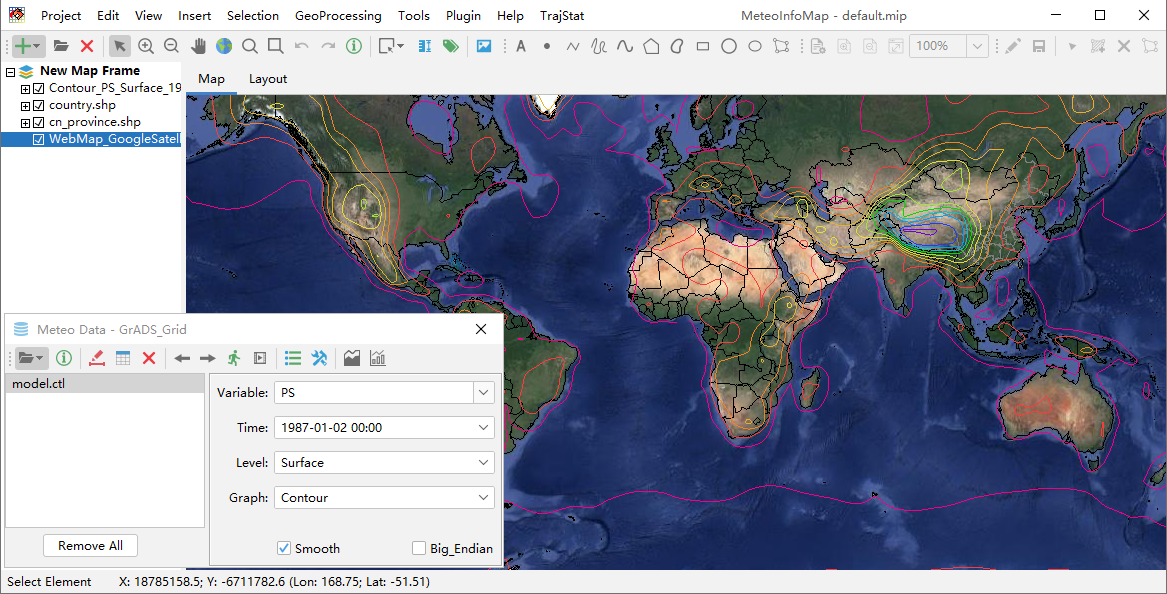Open the Time dropdown
The width and height of the screenshot is (1167, 594).
(x=484, y=428)
